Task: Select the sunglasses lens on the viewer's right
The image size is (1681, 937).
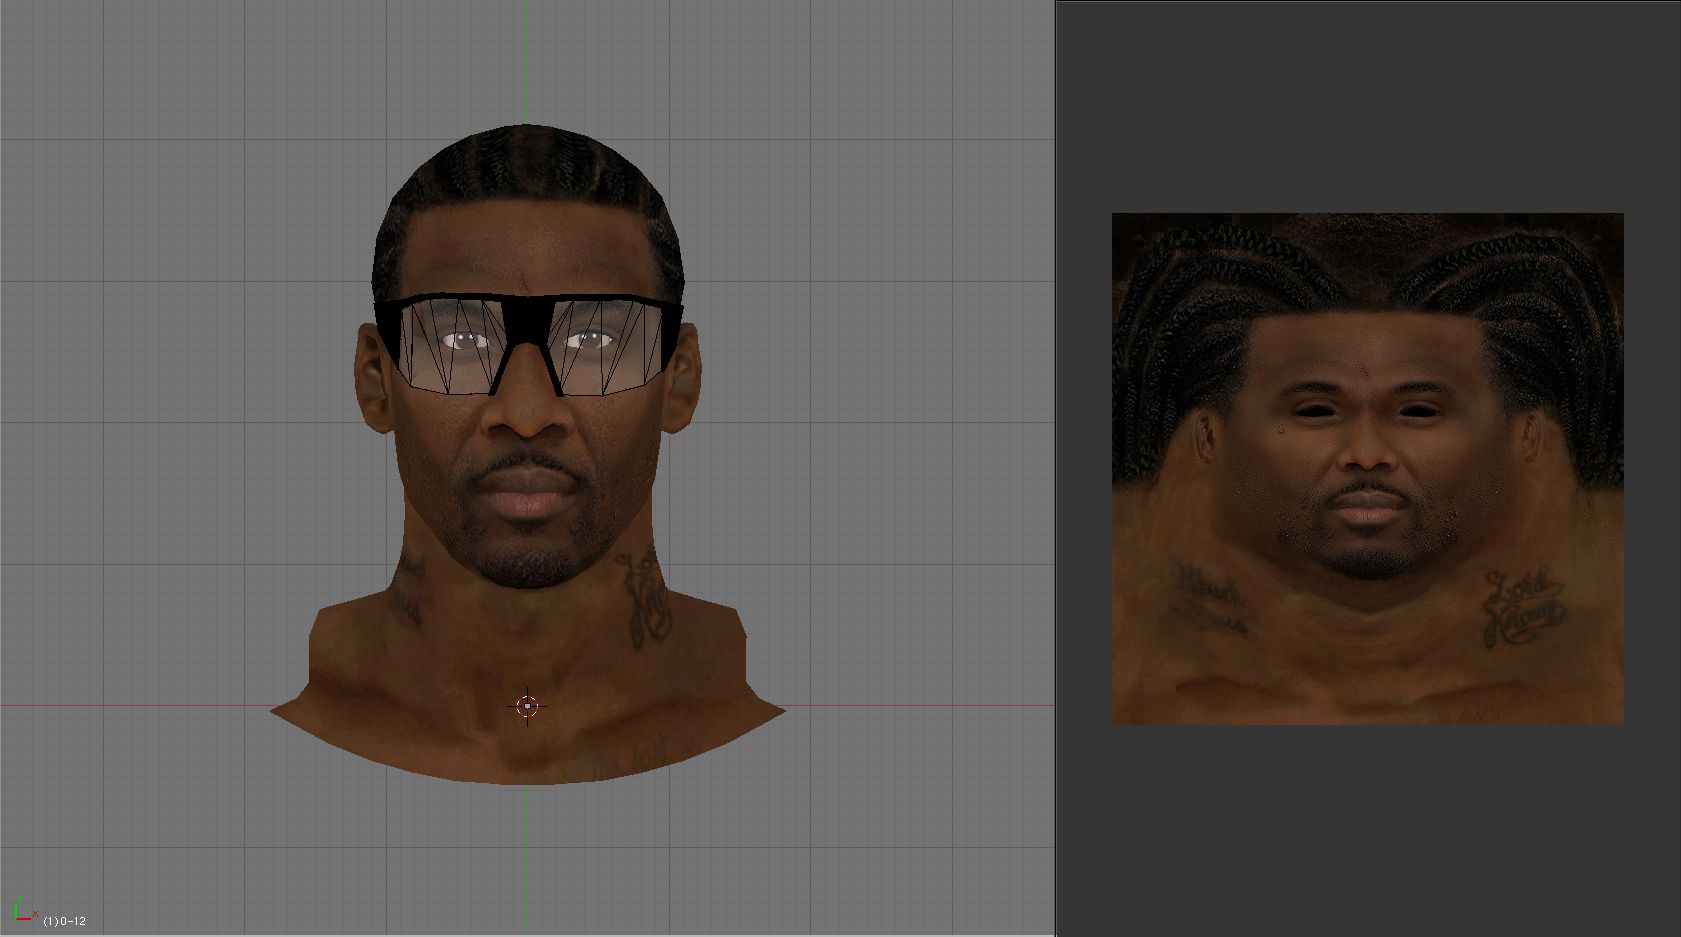Action: click(607, 346)
